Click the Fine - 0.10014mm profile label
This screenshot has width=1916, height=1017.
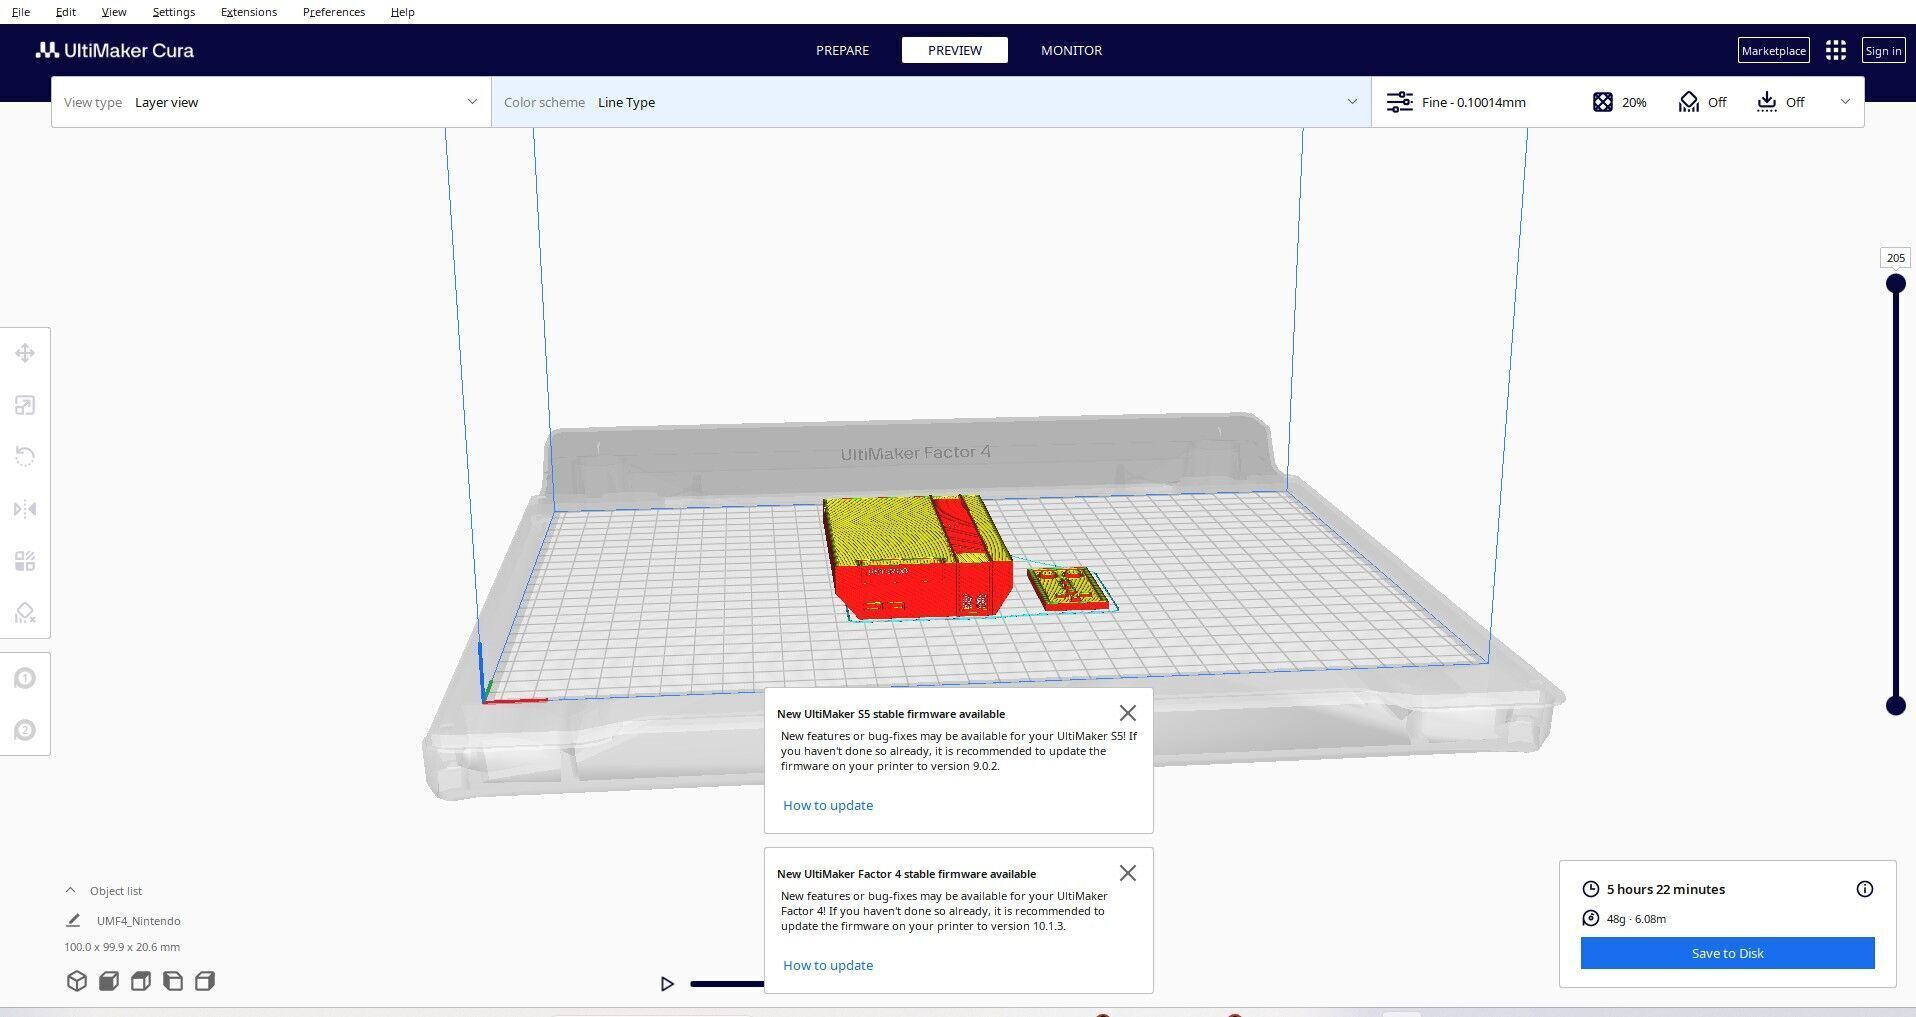(1474, 102)
